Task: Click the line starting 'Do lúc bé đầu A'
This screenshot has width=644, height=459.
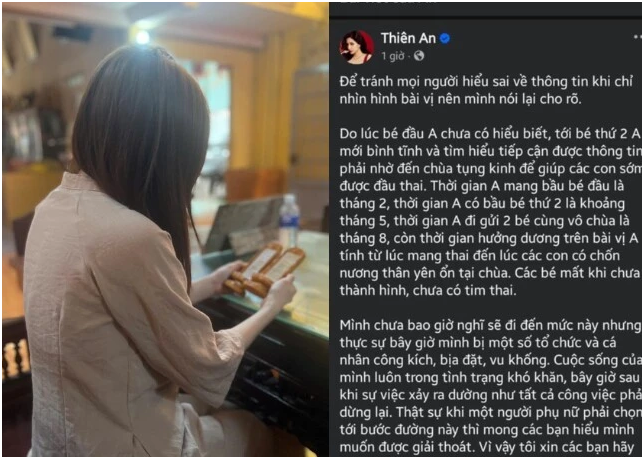Action: click(490, 134)
